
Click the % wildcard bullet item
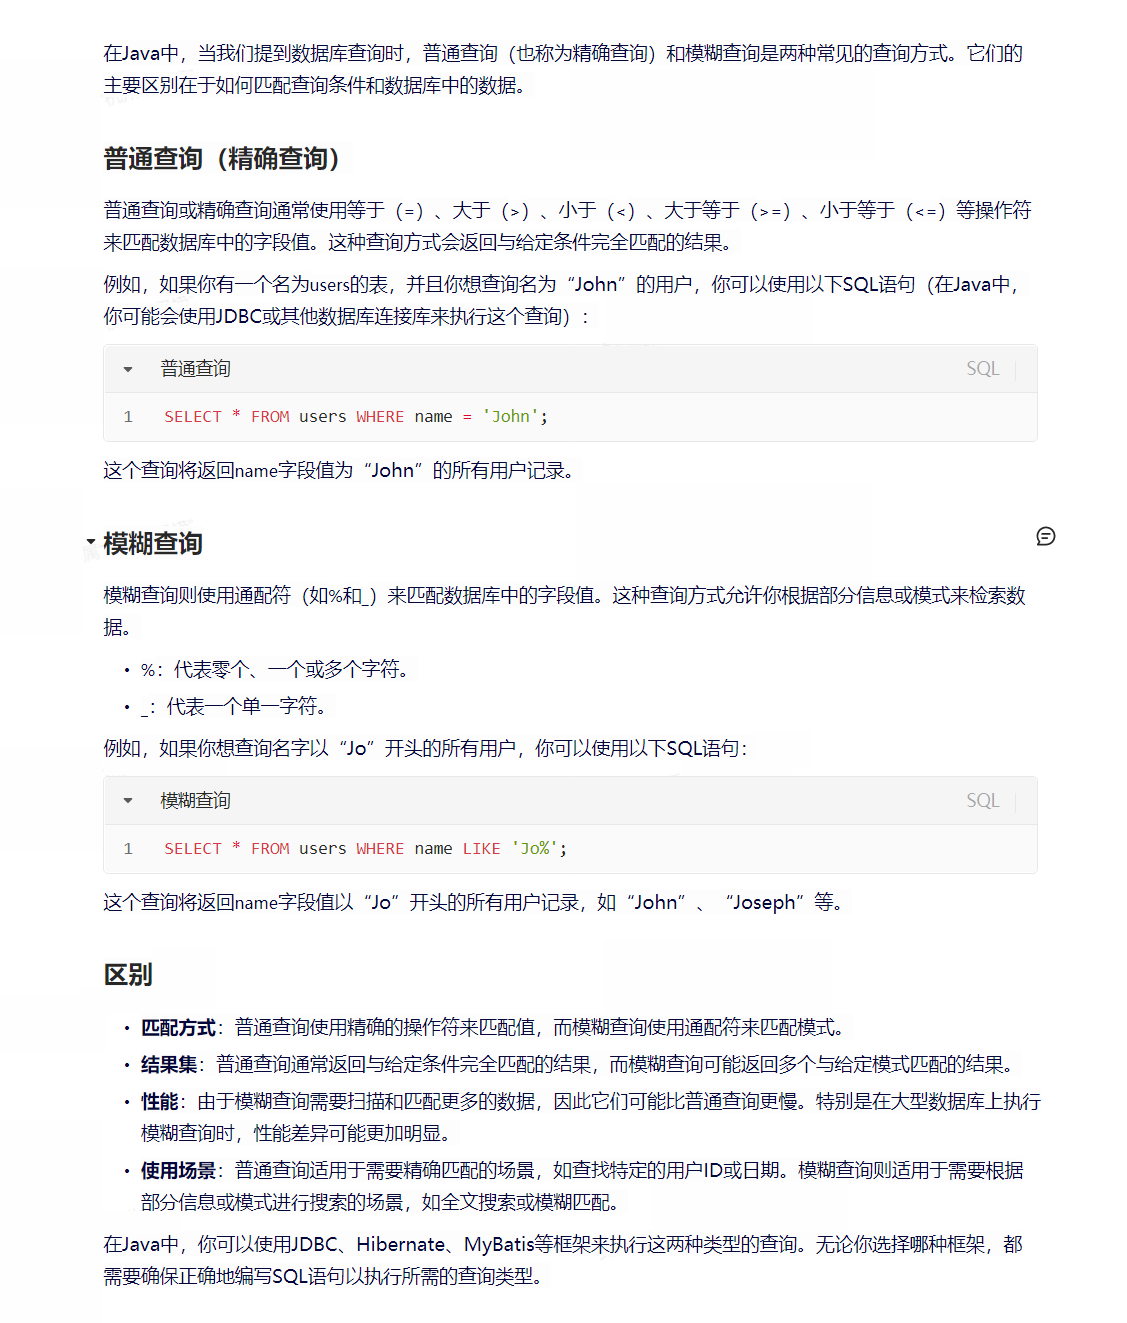274,670
